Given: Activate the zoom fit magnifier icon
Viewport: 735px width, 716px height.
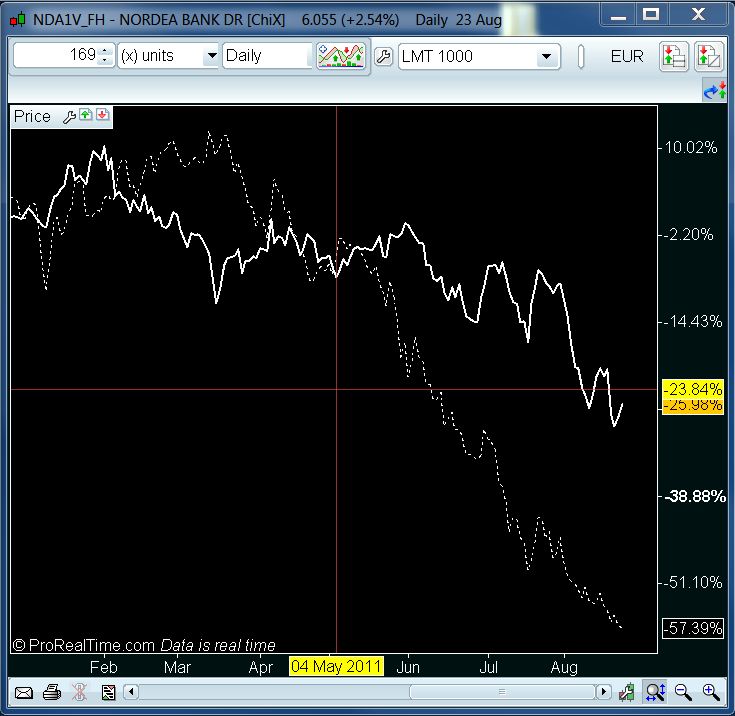Looking at the screenshot, I should coord(655,692).
